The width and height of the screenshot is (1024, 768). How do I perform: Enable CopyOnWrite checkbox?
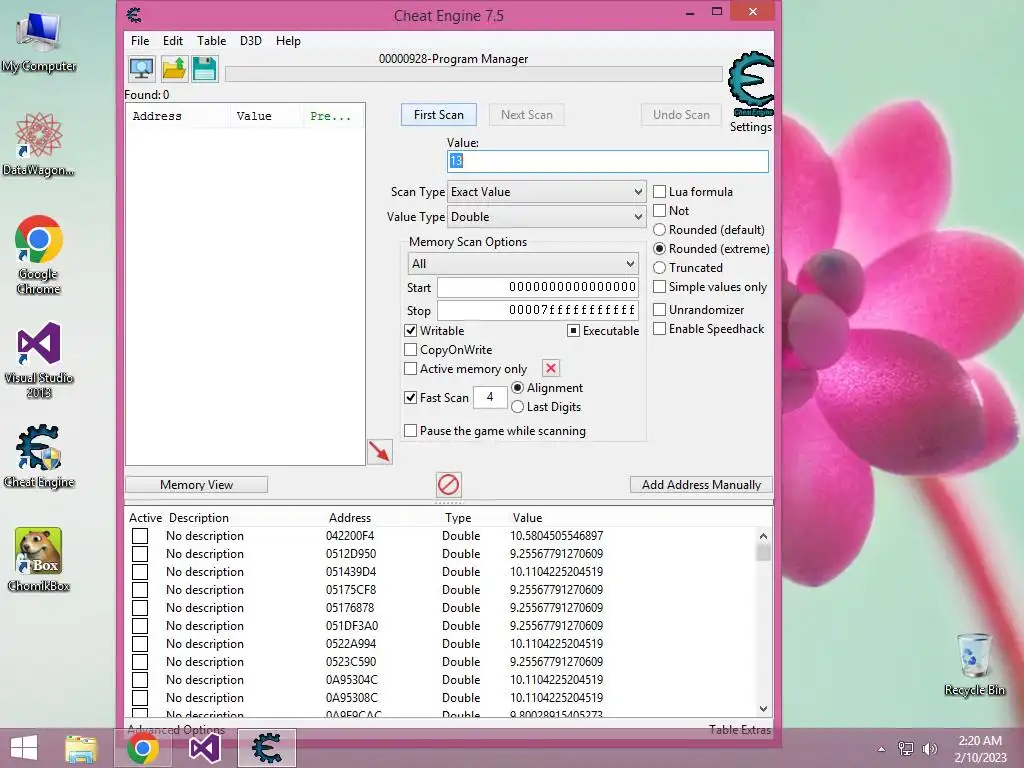(x=411, y=349)
